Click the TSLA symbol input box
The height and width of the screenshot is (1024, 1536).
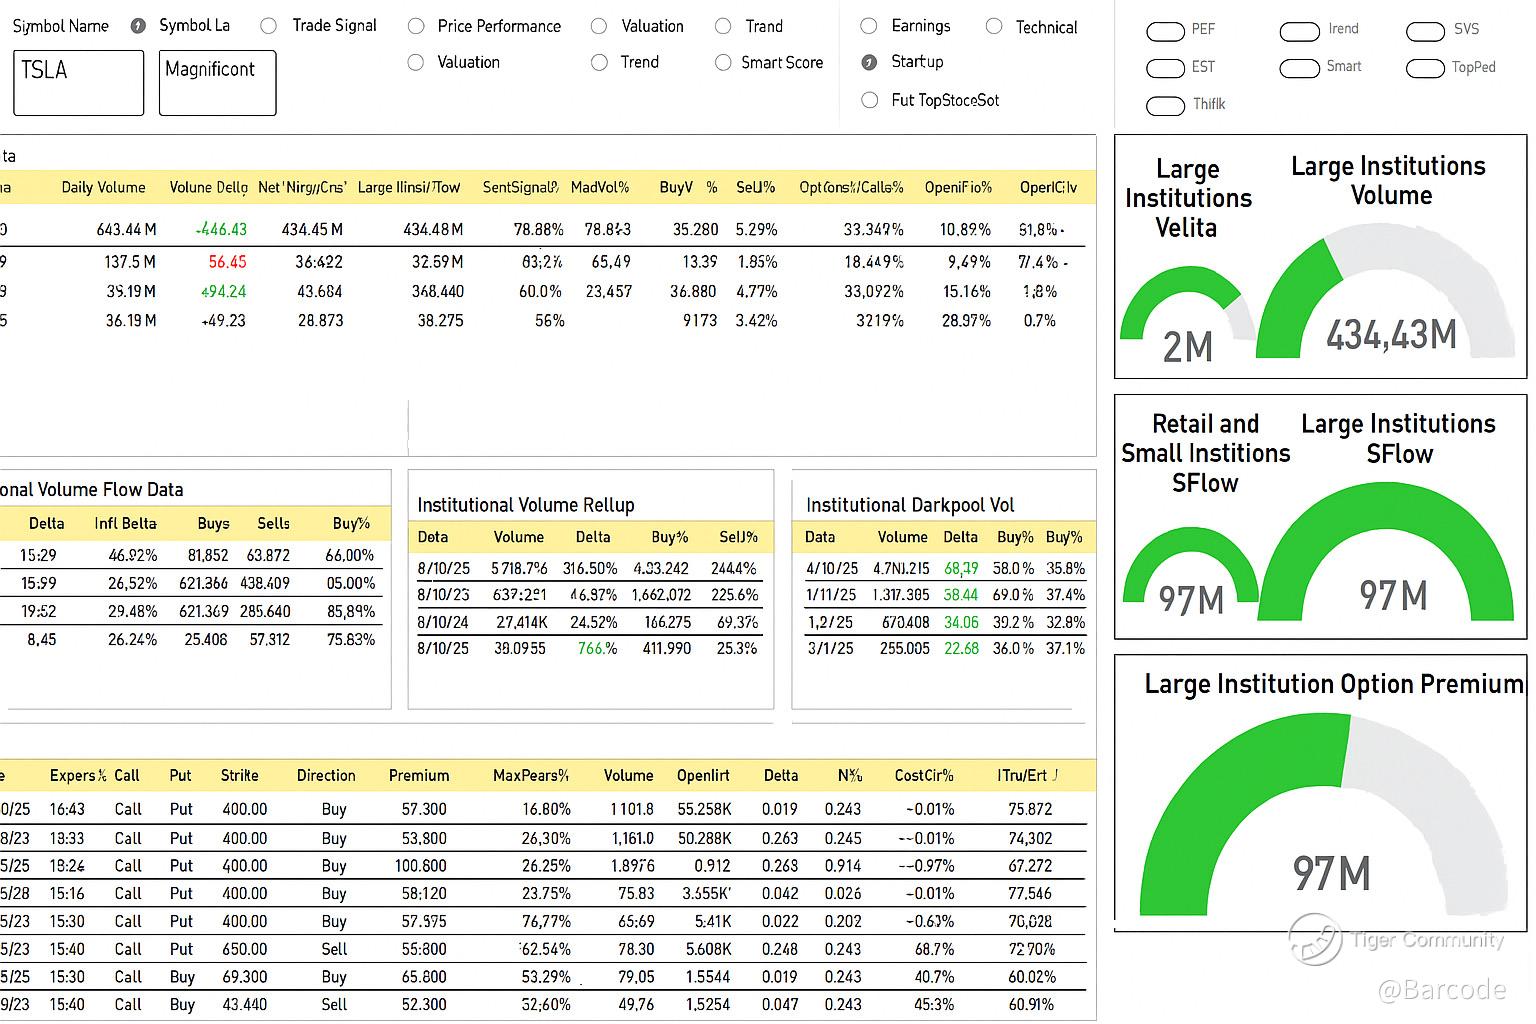[x=79, y=83]
